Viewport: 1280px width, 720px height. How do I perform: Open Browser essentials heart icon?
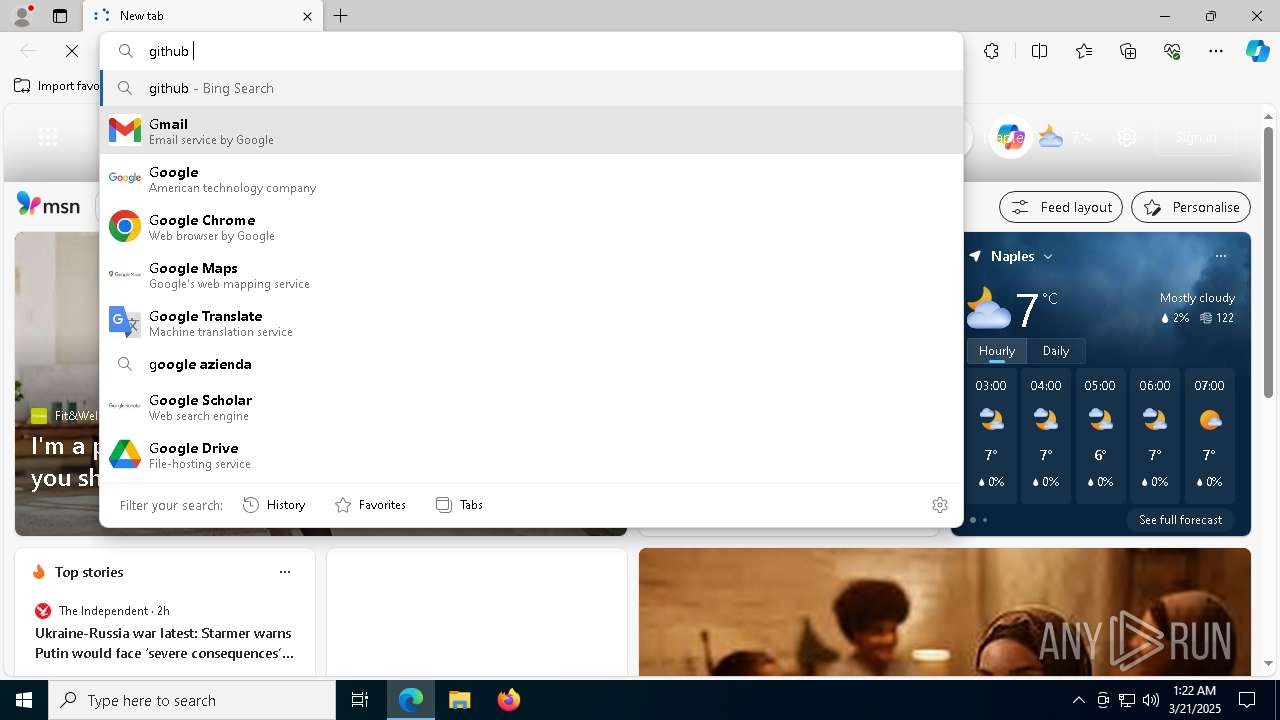coord(1172,51)
